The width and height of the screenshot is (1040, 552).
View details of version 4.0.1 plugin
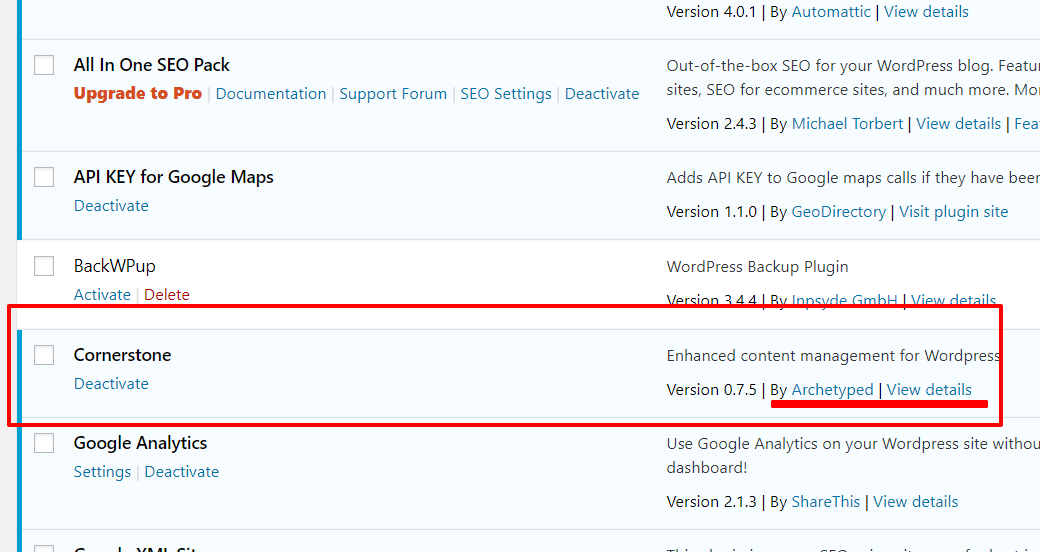pyautogui.click(x=927, y=12)
